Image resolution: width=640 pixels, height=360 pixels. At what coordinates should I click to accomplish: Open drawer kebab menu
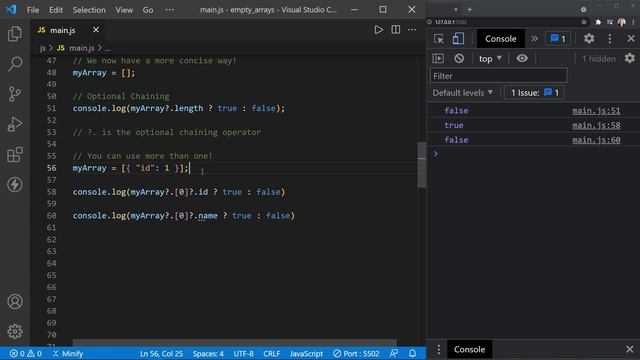point(438,349)
